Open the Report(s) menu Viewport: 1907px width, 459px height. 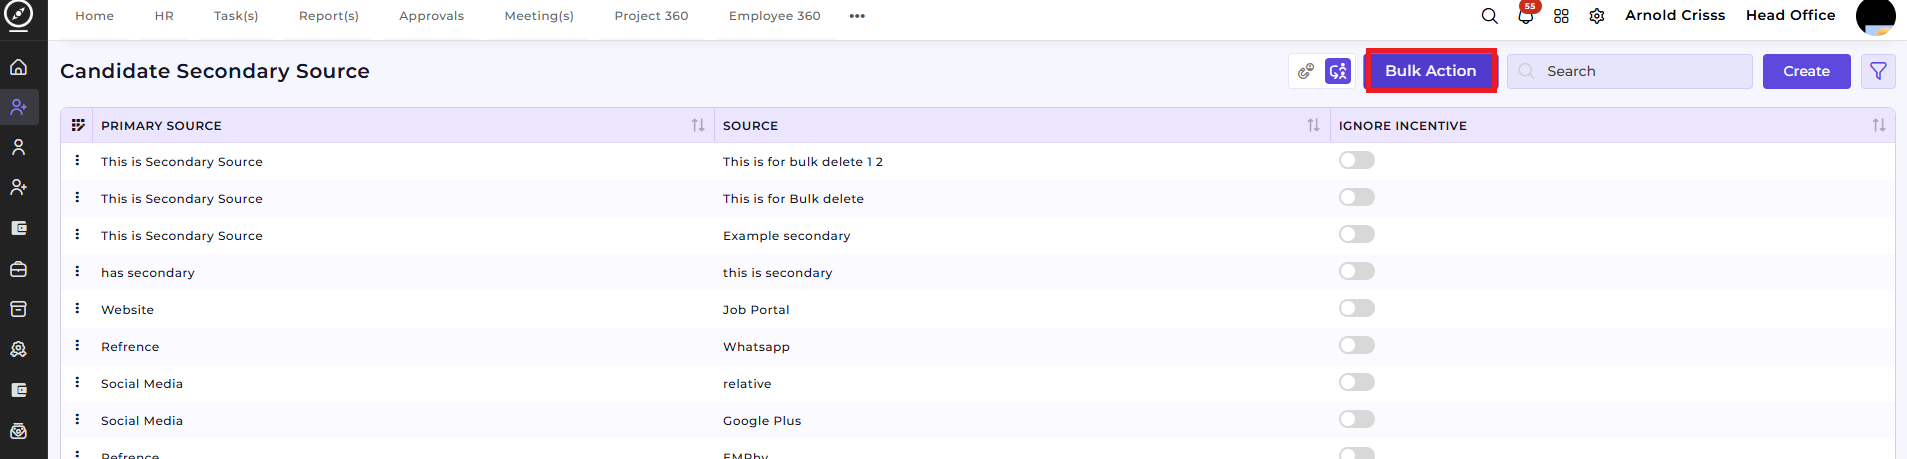[x=329, y=16]
